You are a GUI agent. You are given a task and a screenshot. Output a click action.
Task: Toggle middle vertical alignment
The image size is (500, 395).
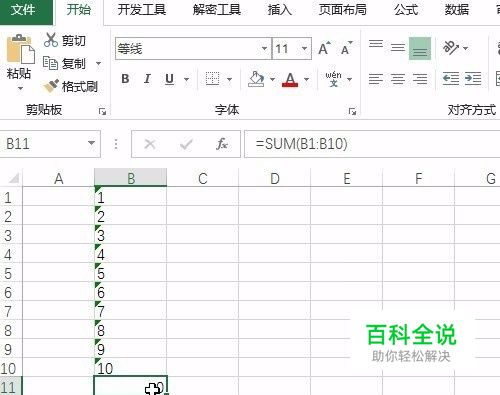398,48
